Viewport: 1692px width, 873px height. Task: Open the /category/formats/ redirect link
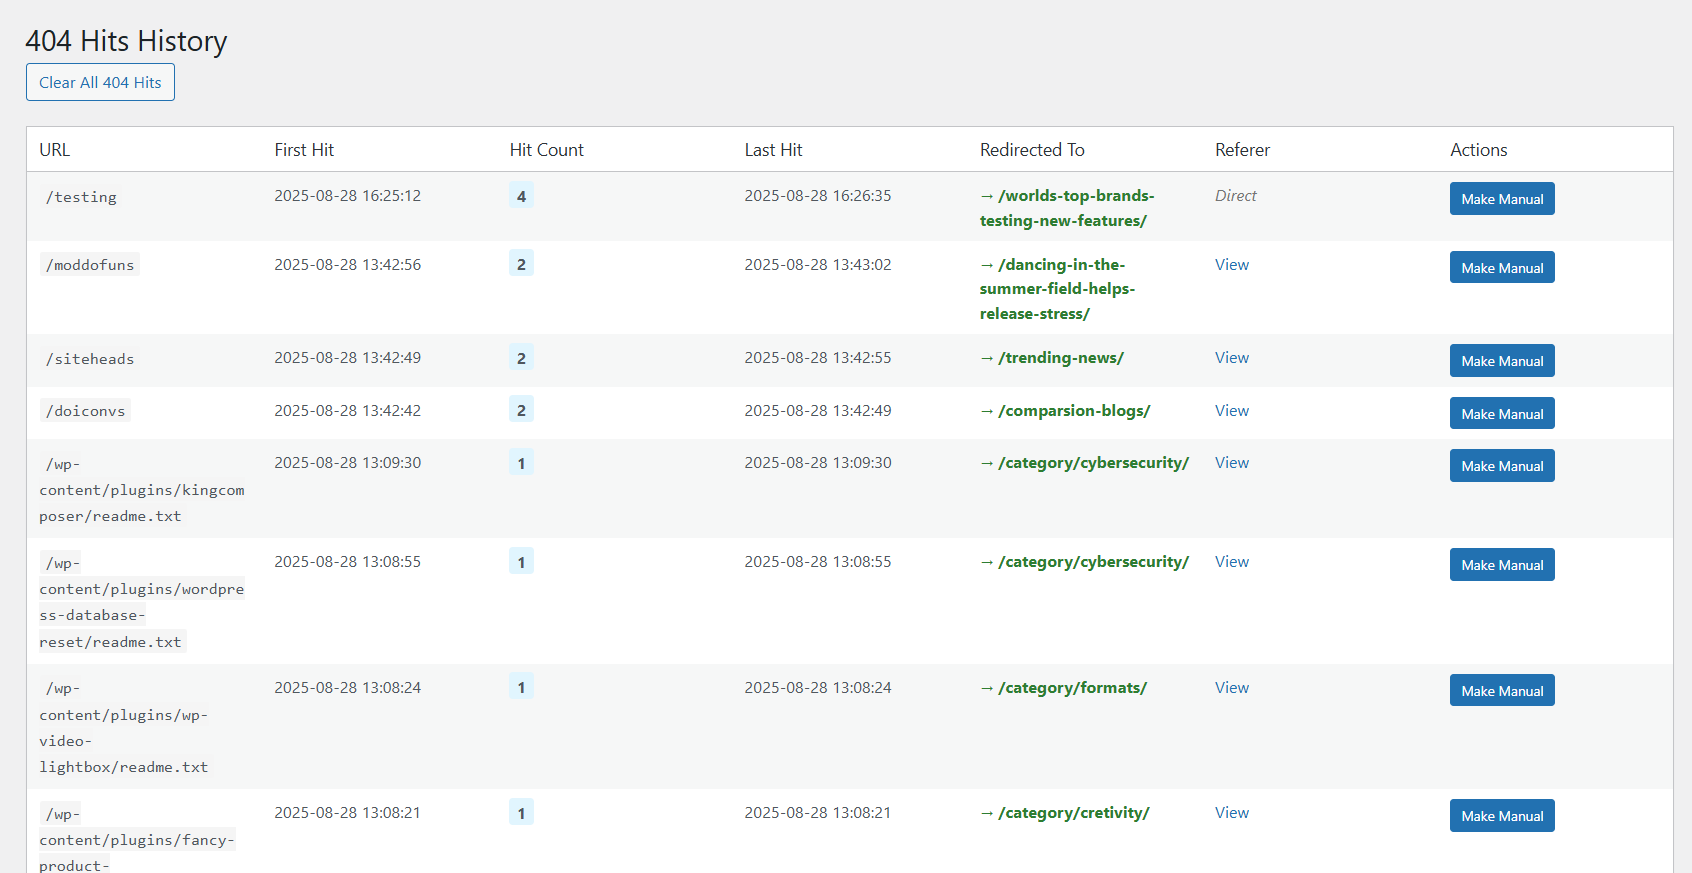(1071, 688)
